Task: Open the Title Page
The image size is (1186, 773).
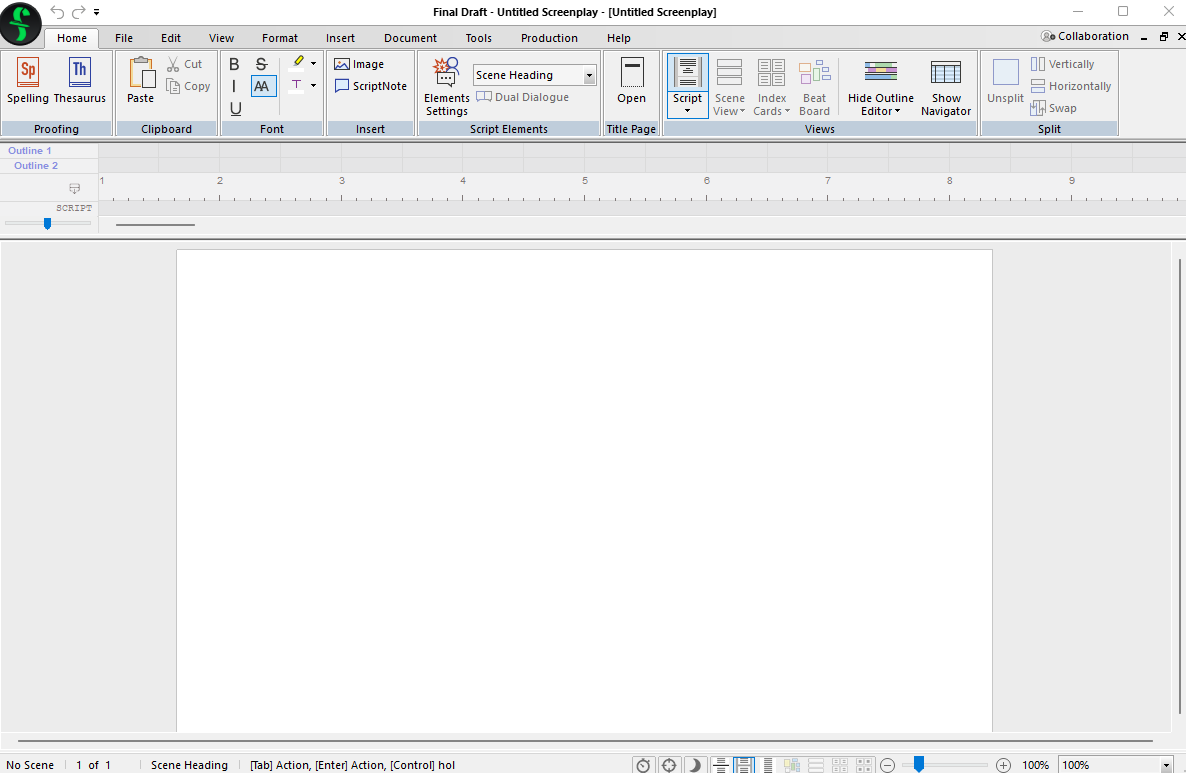Action: tap(631, 80)
